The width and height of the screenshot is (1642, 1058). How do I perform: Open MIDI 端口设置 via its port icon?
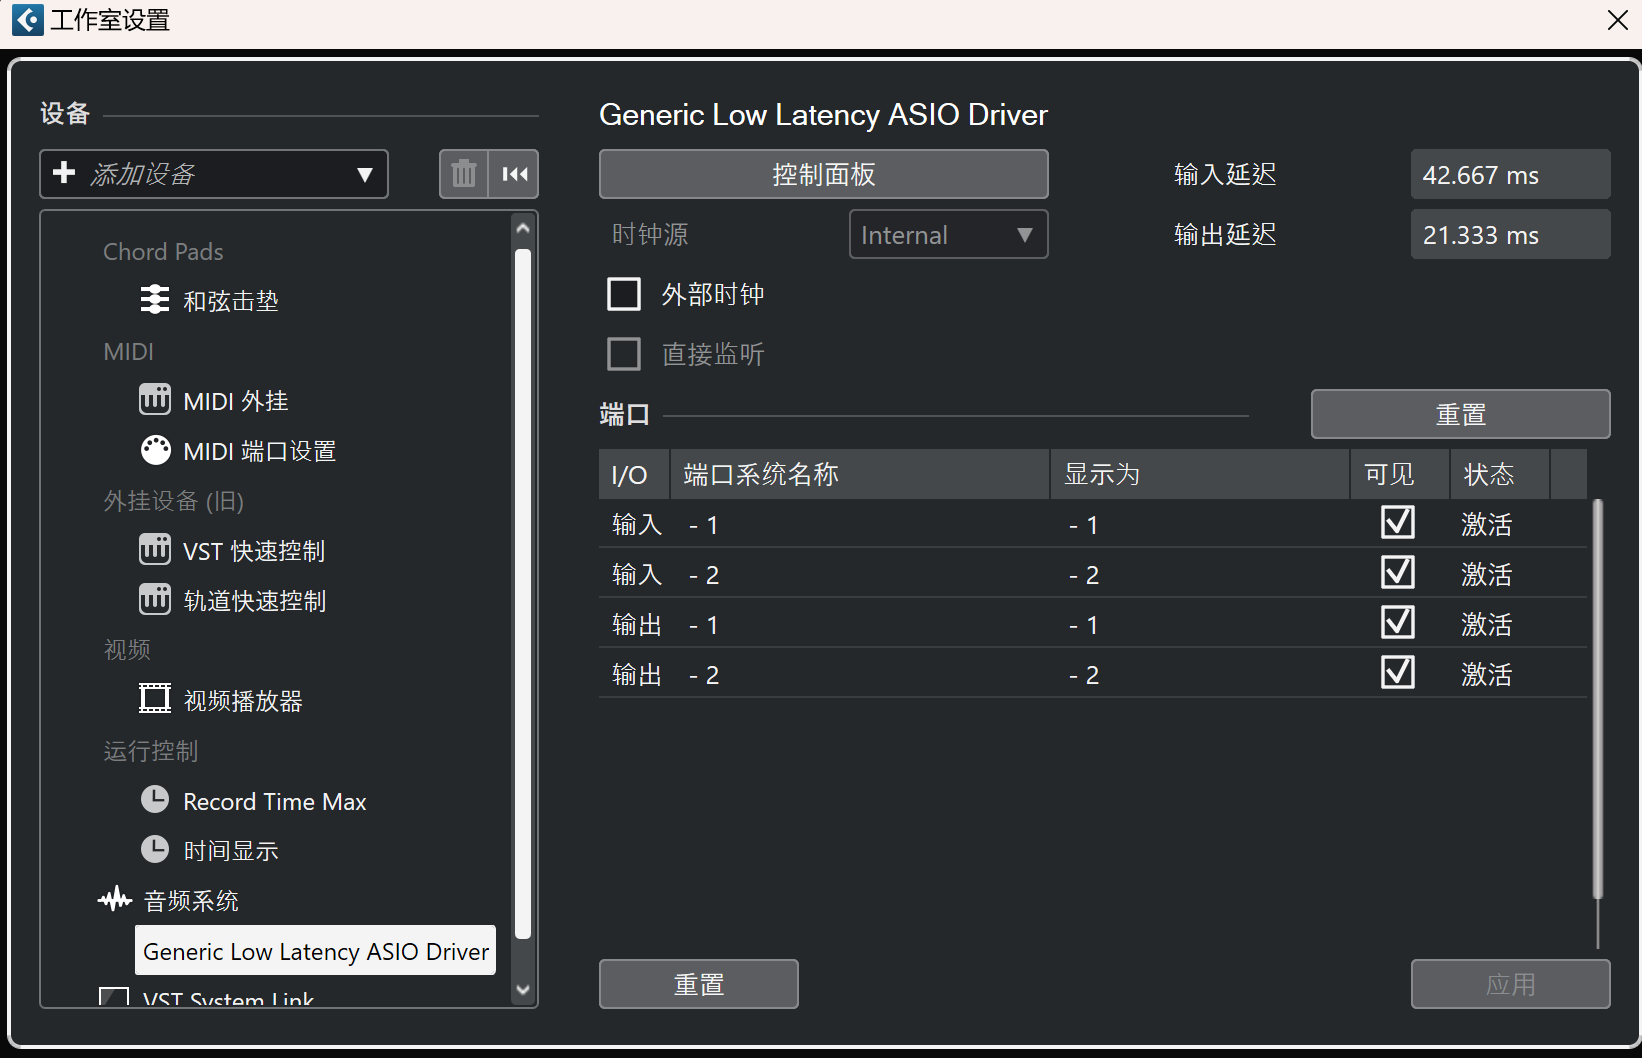tap(155, 449)
